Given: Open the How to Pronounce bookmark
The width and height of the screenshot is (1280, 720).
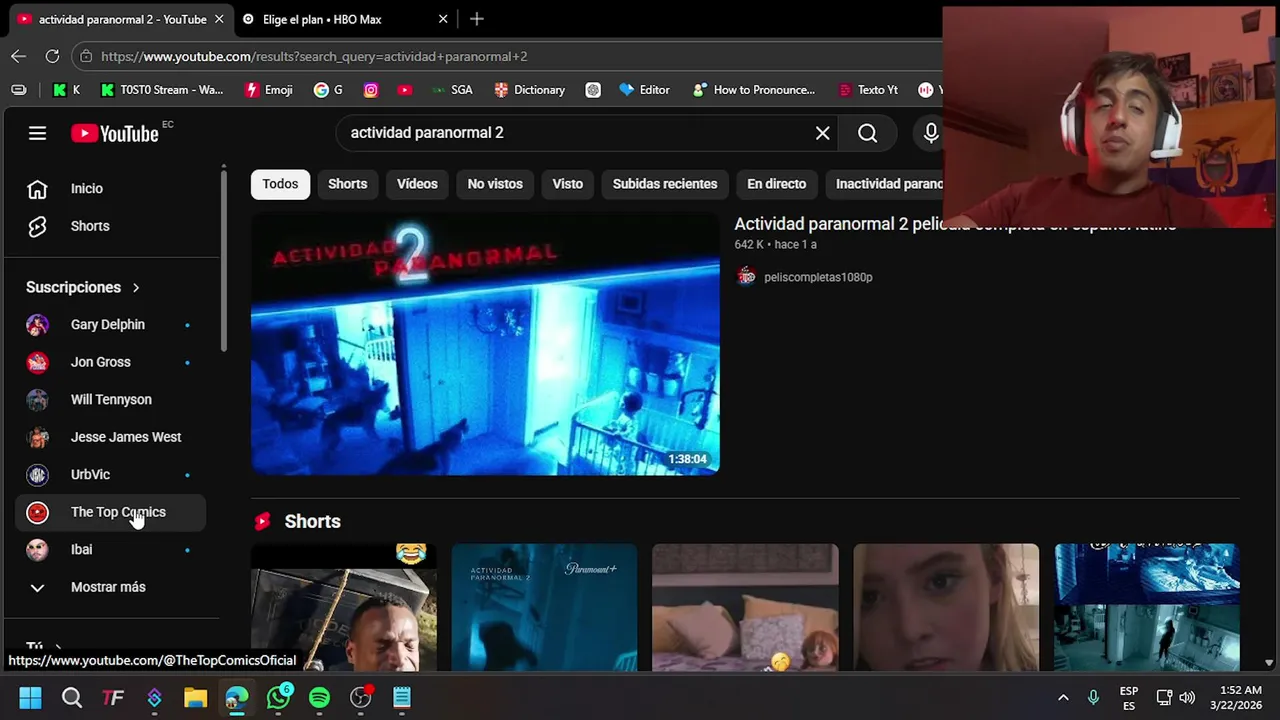Looking at the screenshot, I should pyautogui.click(x=754, y=90).
